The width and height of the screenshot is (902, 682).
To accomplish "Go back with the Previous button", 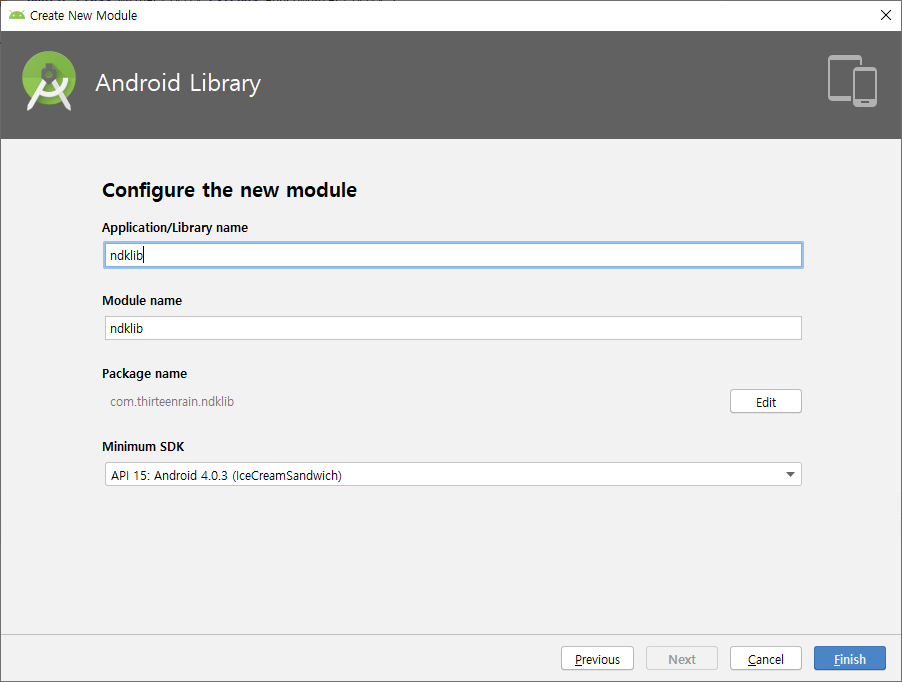I will click(597, 658).
